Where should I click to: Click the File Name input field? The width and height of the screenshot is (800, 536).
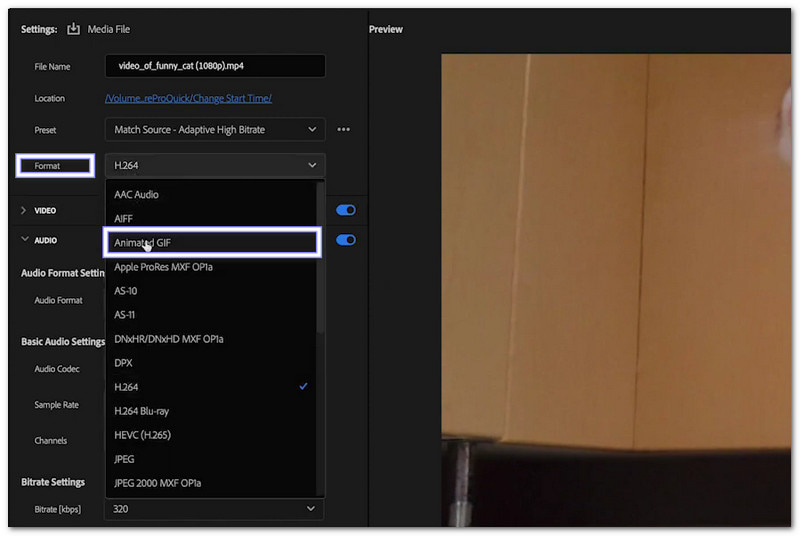214,66
